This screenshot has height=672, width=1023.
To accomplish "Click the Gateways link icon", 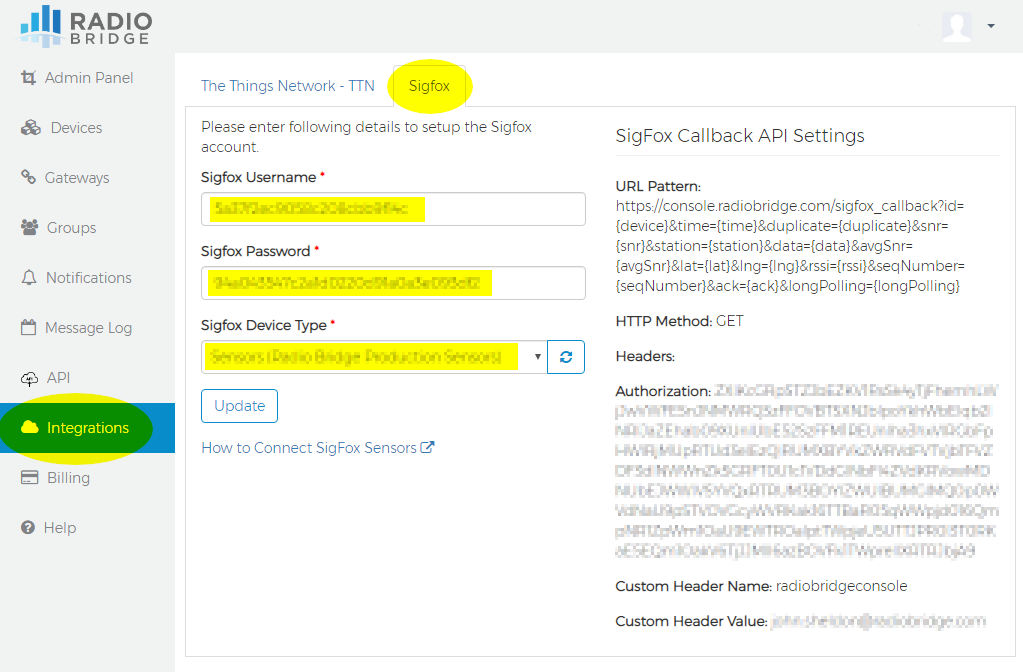I will click(28, 177).
